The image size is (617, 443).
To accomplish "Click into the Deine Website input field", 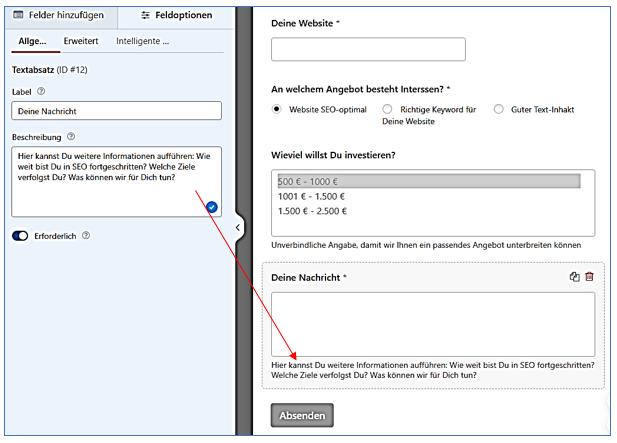I will (368, 49).
